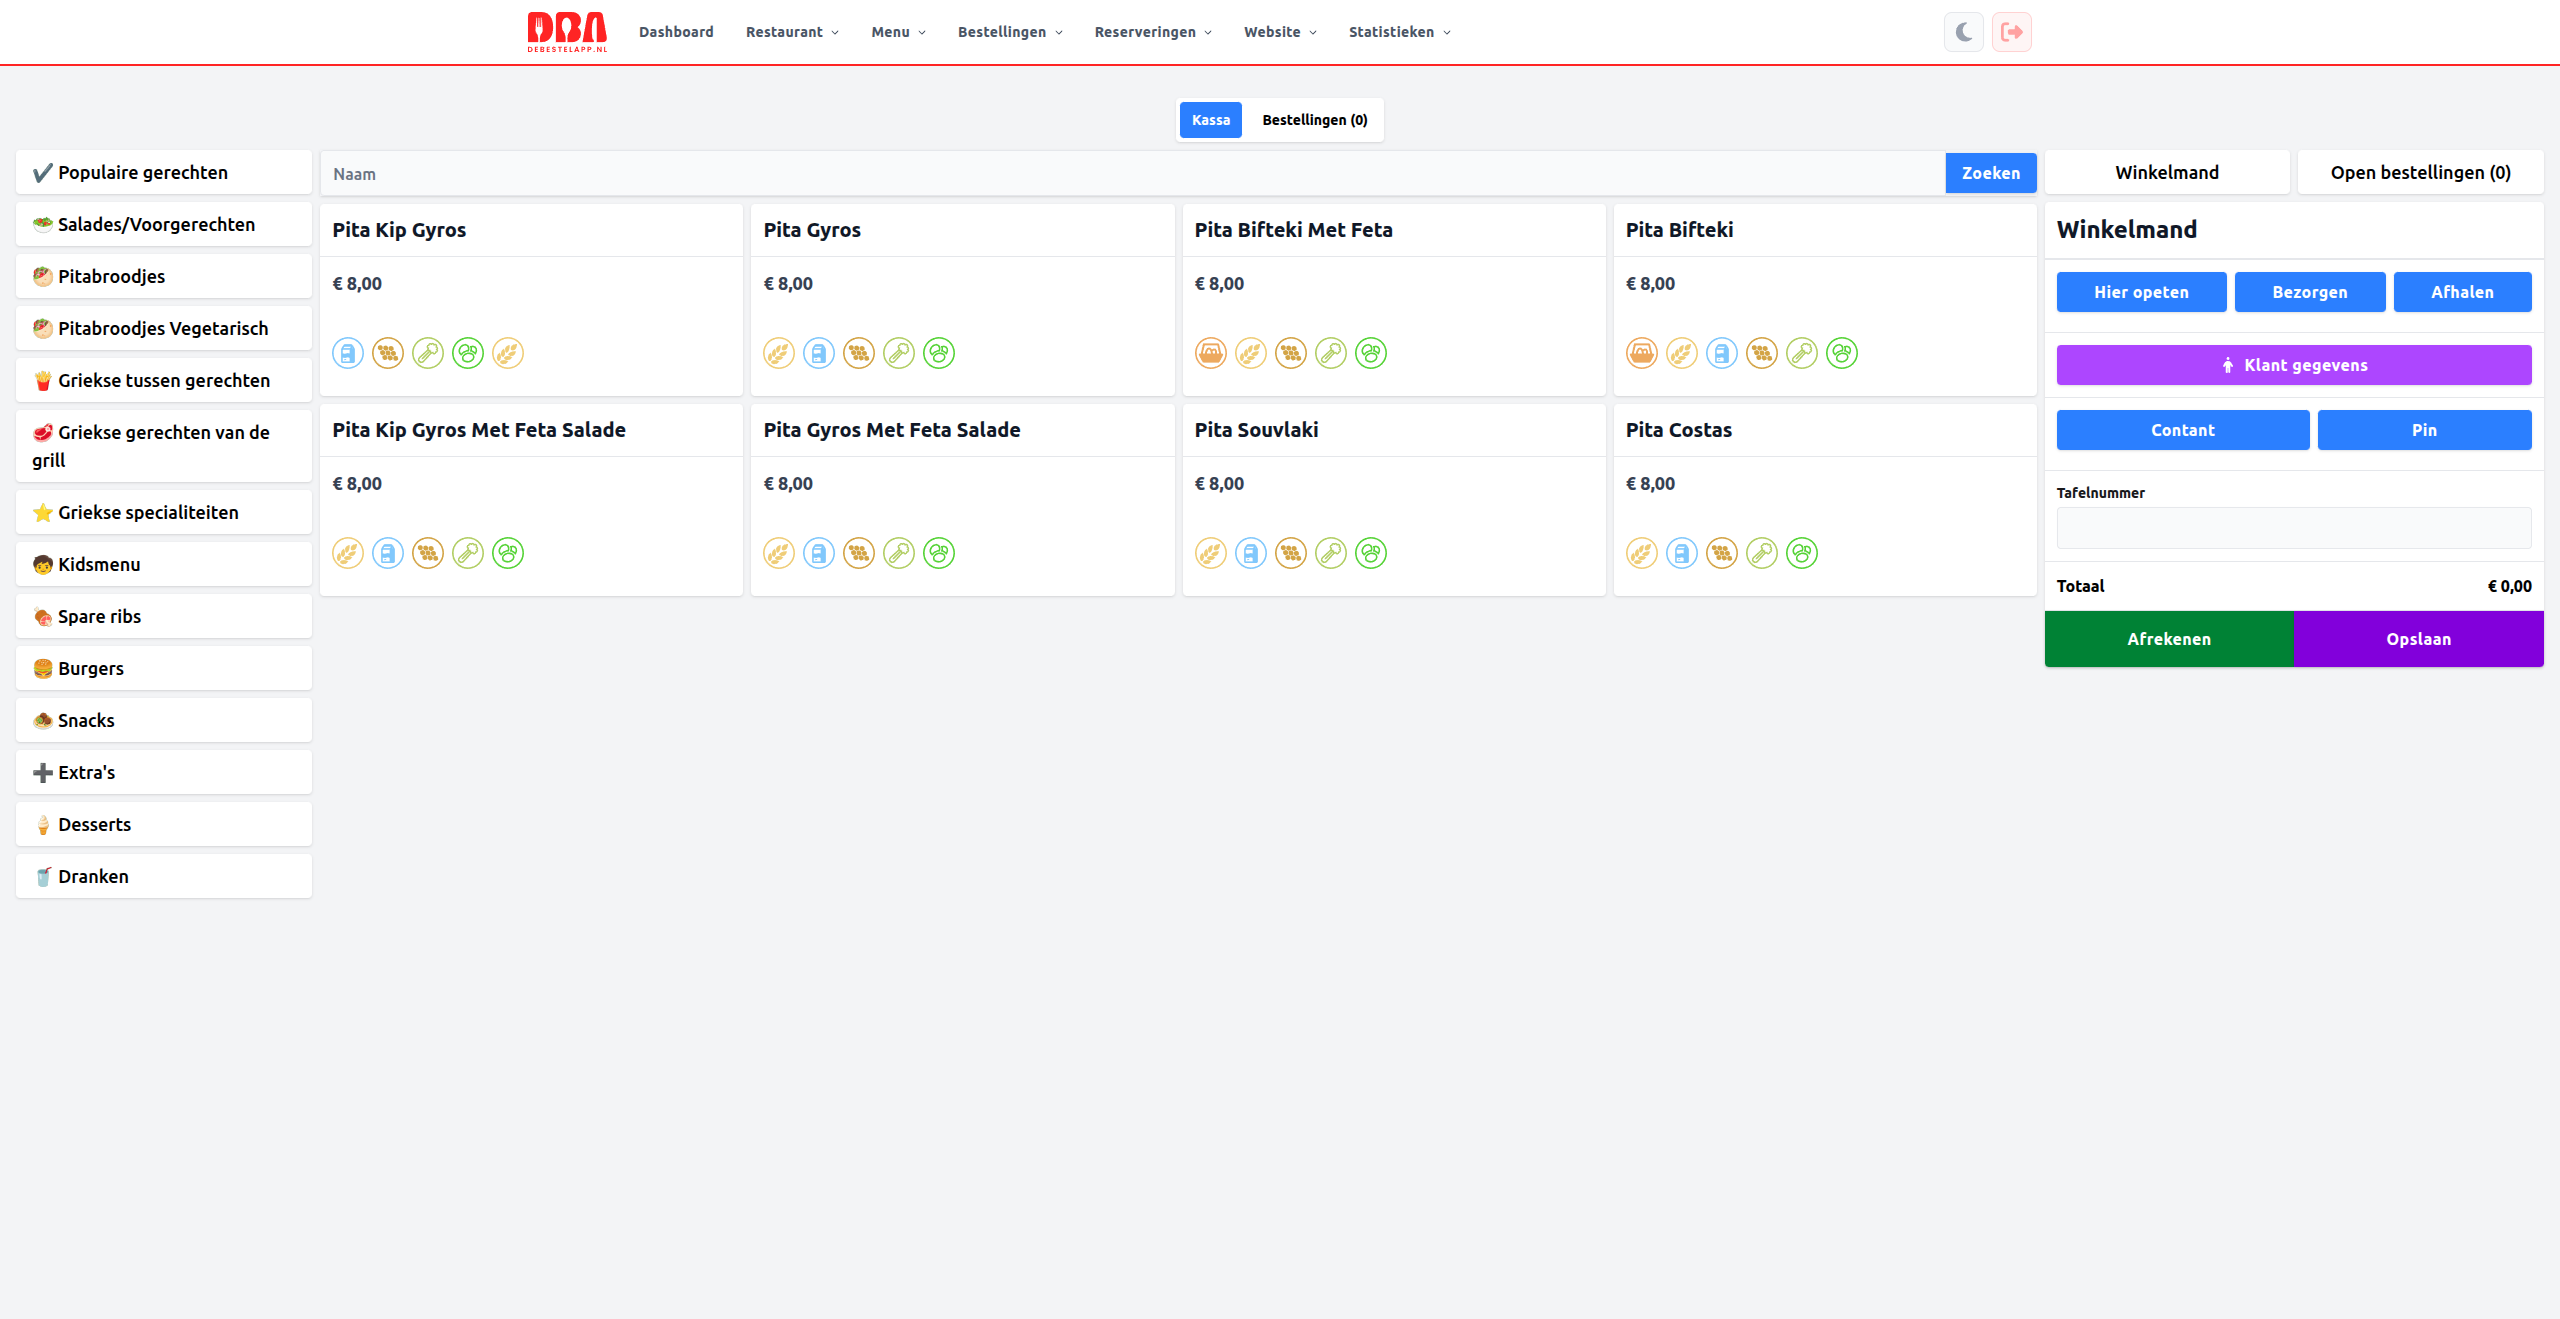Click soy allergen icon on Pita Souvlaki
The width and height of the screenshot is (2560, 1319).
tap(1371, 553)
